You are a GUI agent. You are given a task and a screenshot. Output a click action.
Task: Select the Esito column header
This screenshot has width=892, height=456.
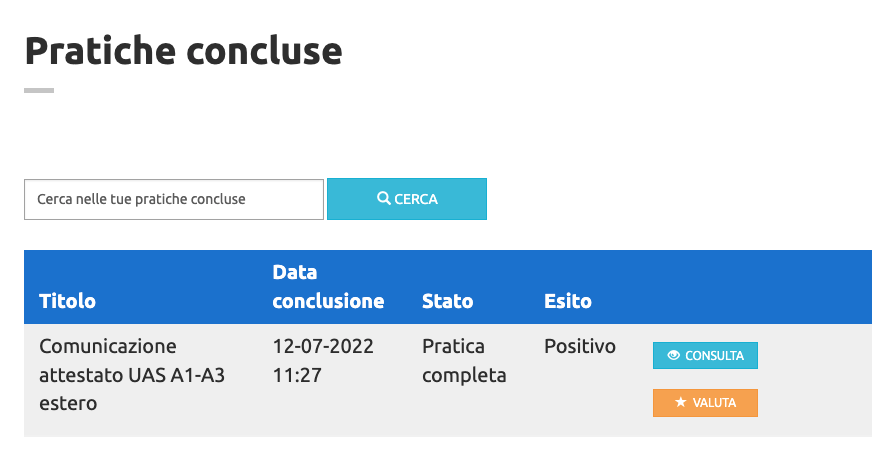[x=567, y=301]
